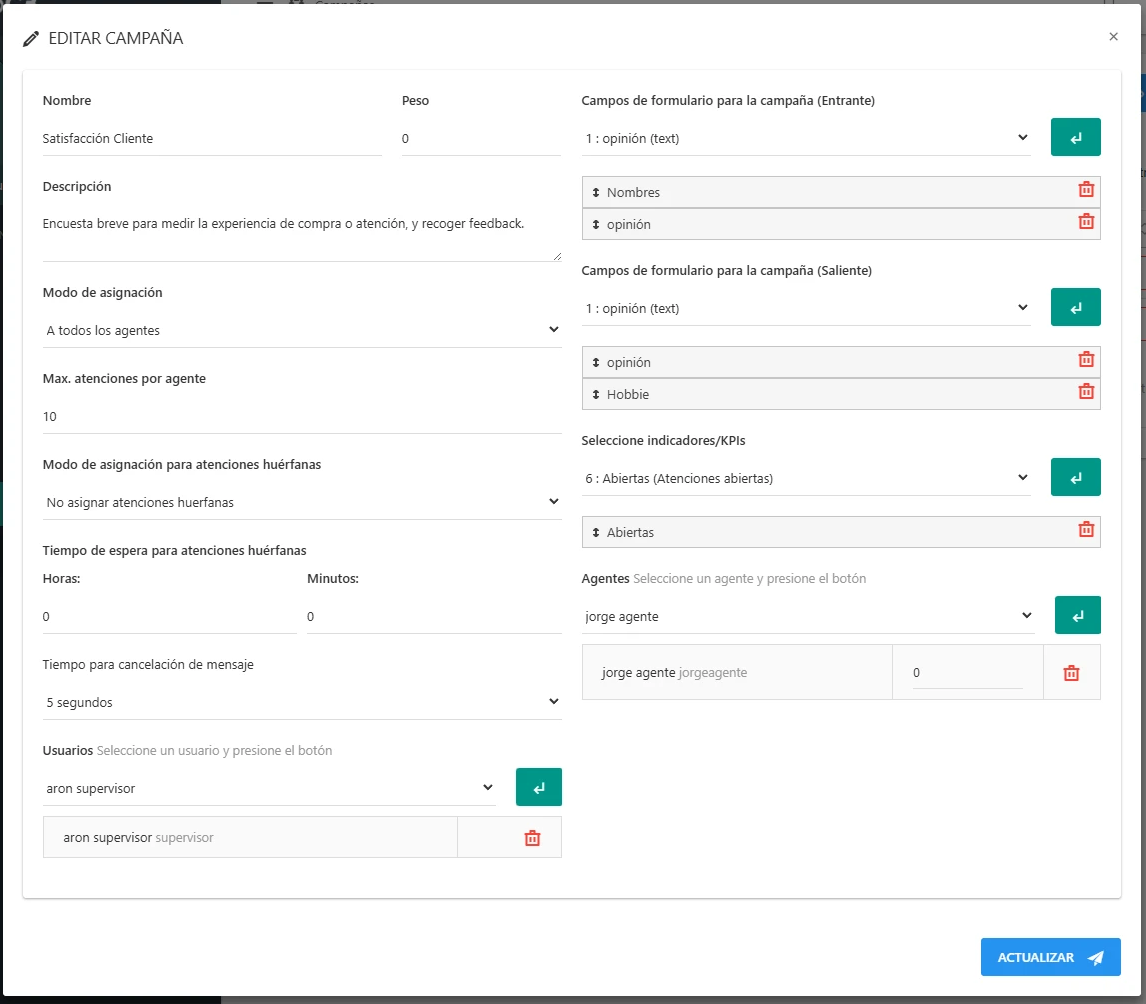1146x1004 pixels.
Task: Open Agentes selection dropdown
Action: click(808, 617)
